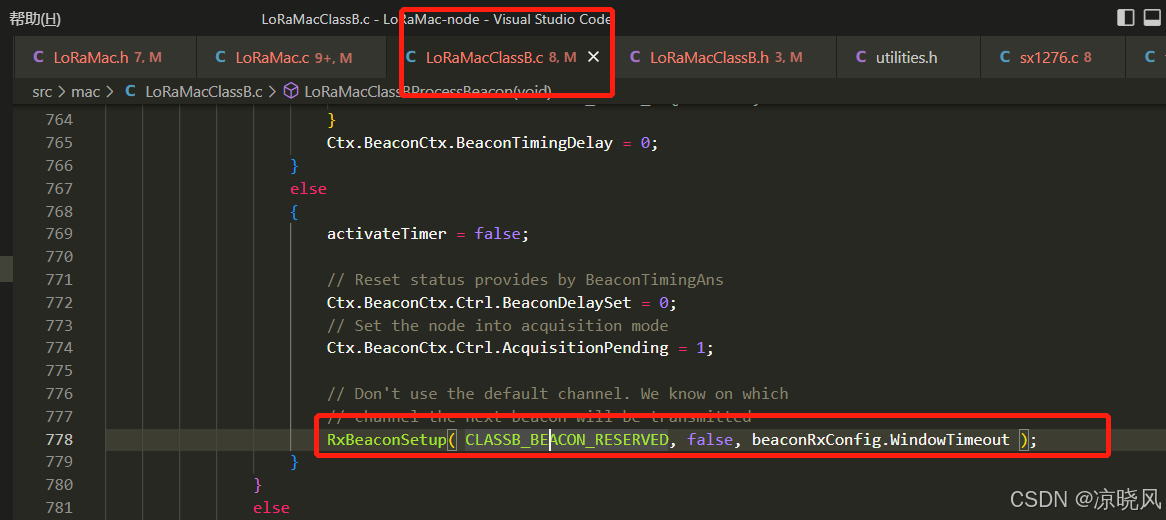Click 'LoRaMacClassB.c' in the breadcrumb
The image size is (1166, 520).
click(x=204, y=92)
